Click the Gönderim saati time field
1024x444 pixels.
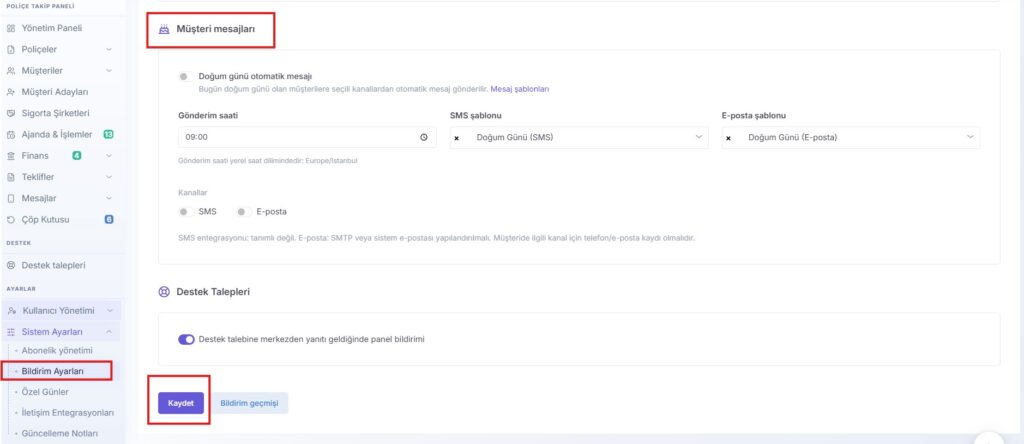click(307, 137)
